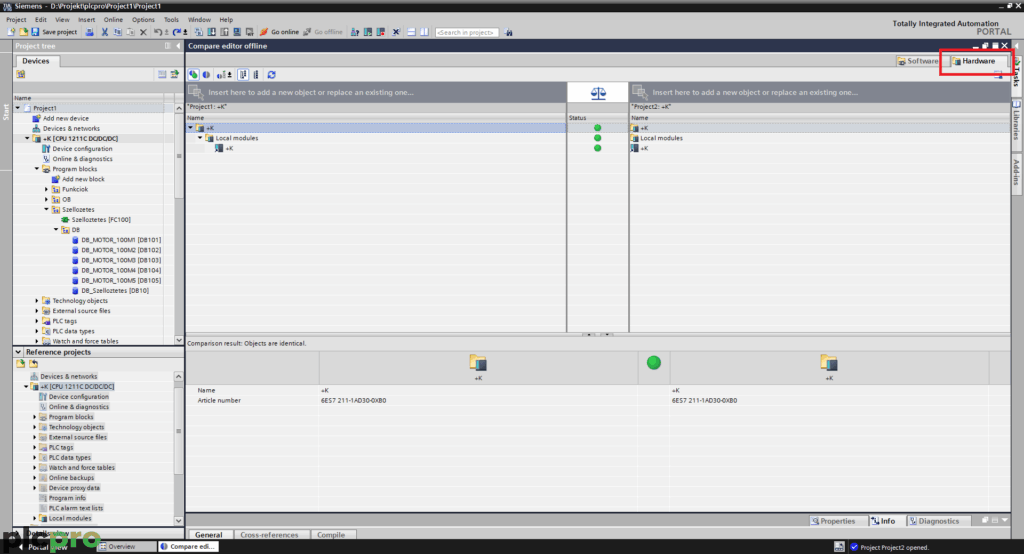This screenshot has width=1024, height=554.
Task: Click the Open reference project icon
Action: tap(21, 364)
